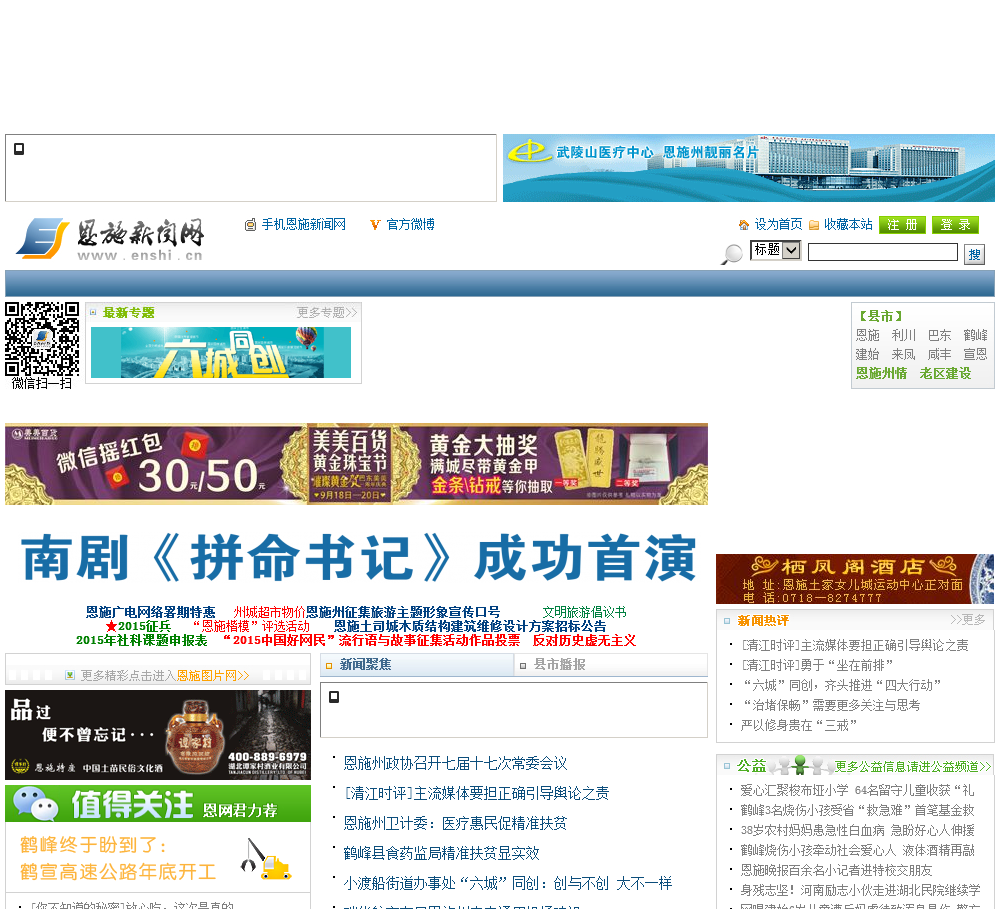Click the green 登录 login button
This screenshot has height=909, width=1000.
coord(955,225)
